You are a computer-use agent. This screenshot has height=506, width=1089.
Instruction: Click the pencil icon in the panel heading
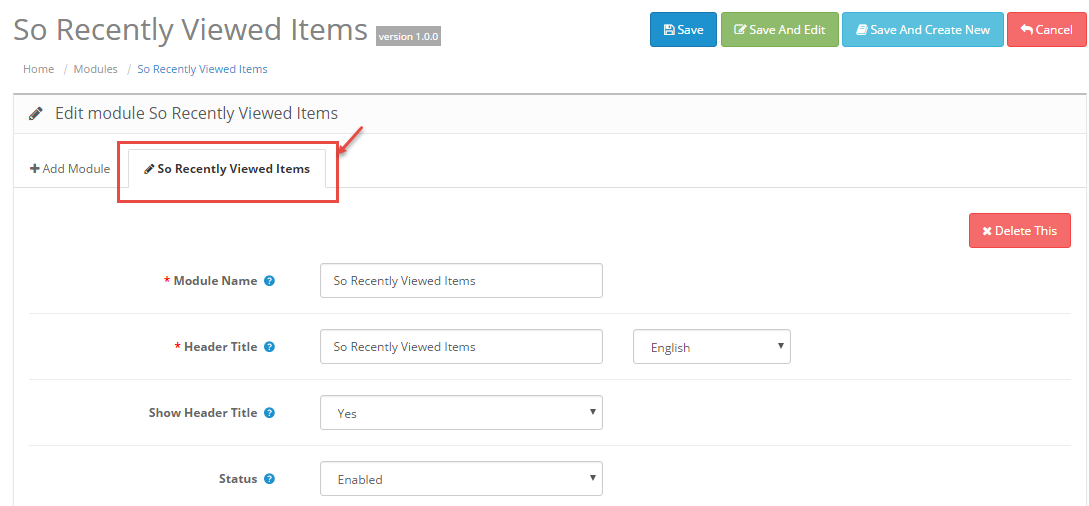coord(36,114)
